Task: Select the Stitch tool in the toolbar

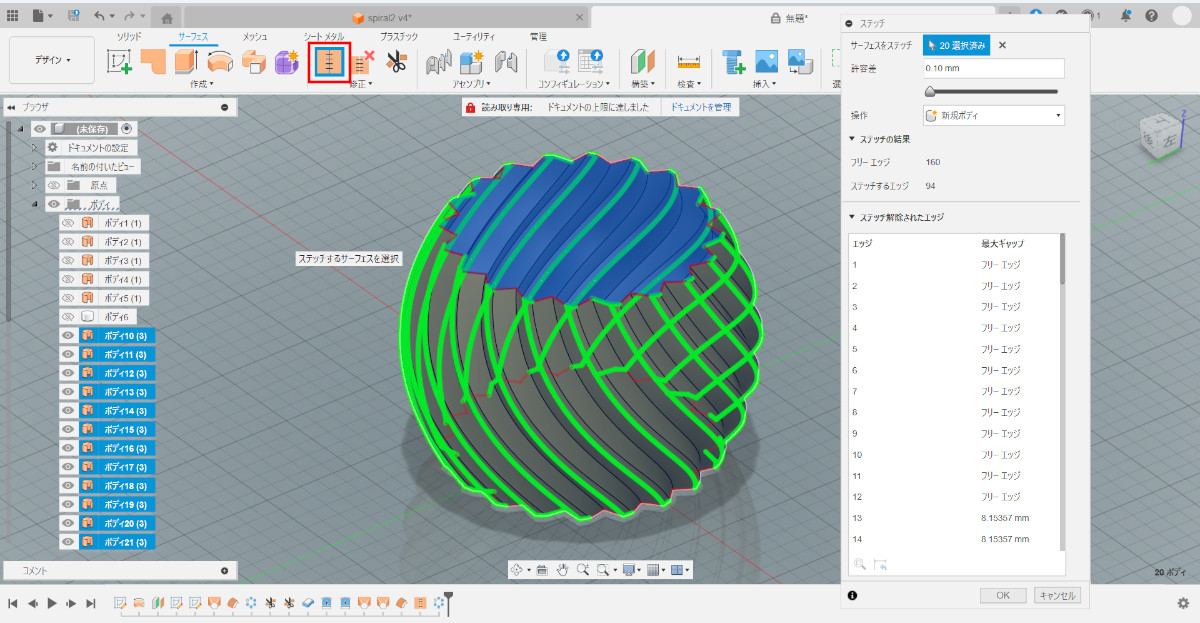Action: point(329,62)
